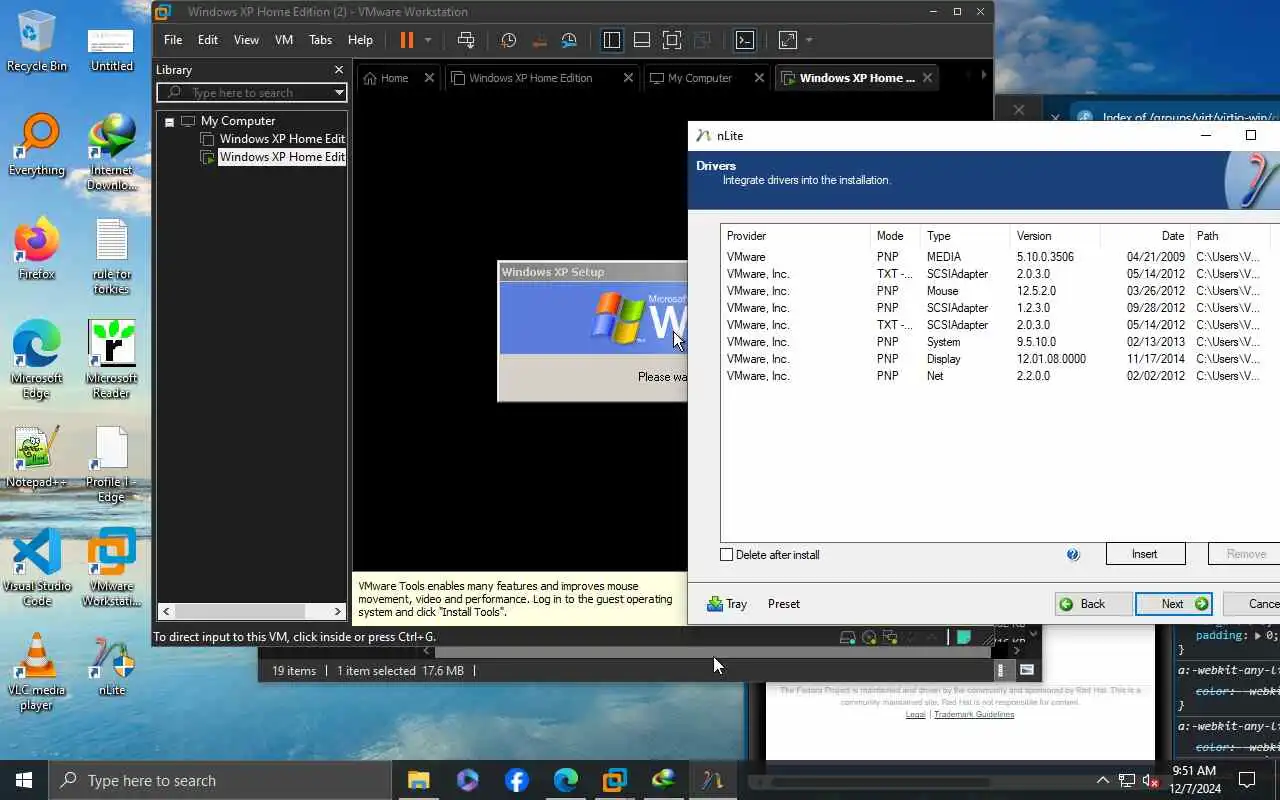Click the network adapter status icon

click(890, 637)
